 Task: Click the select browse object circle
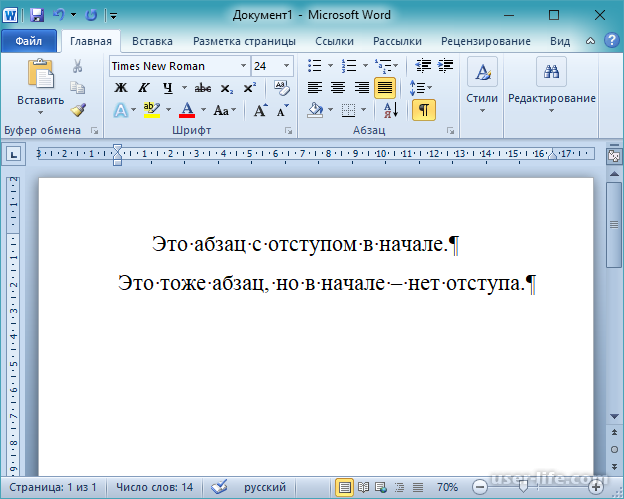coord(614,450)
